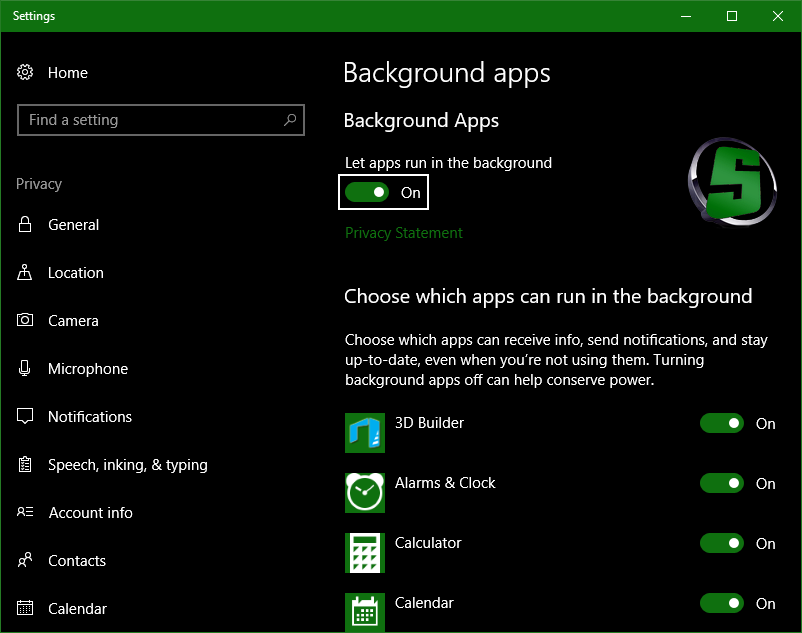Focus the Find a setting box

[161, 120]
